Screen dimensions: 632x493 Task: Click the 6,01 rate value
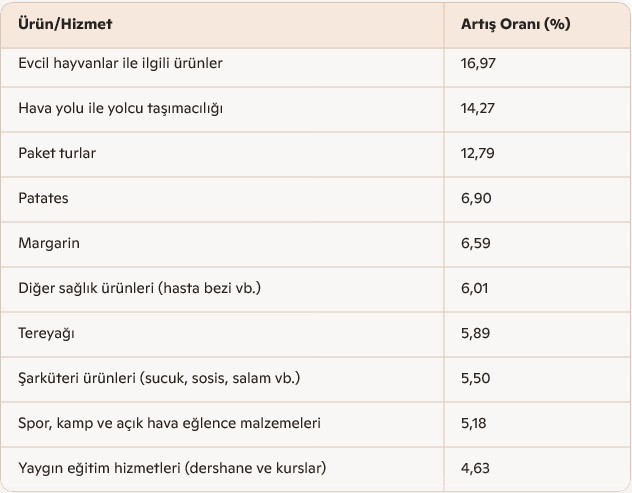[475, 288]
